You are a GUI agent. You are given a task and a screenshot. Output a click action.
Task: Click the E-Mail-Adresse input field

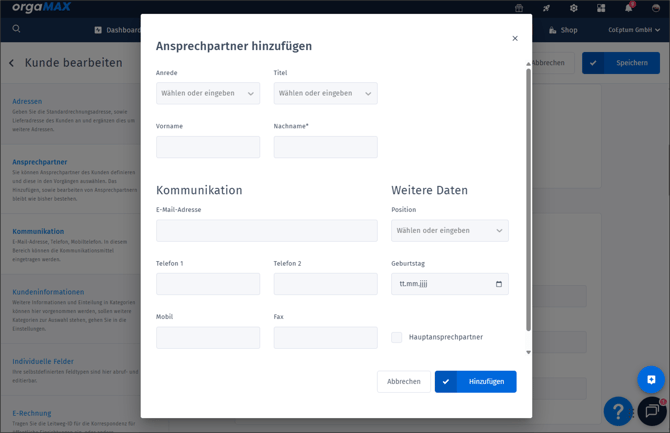267,230
